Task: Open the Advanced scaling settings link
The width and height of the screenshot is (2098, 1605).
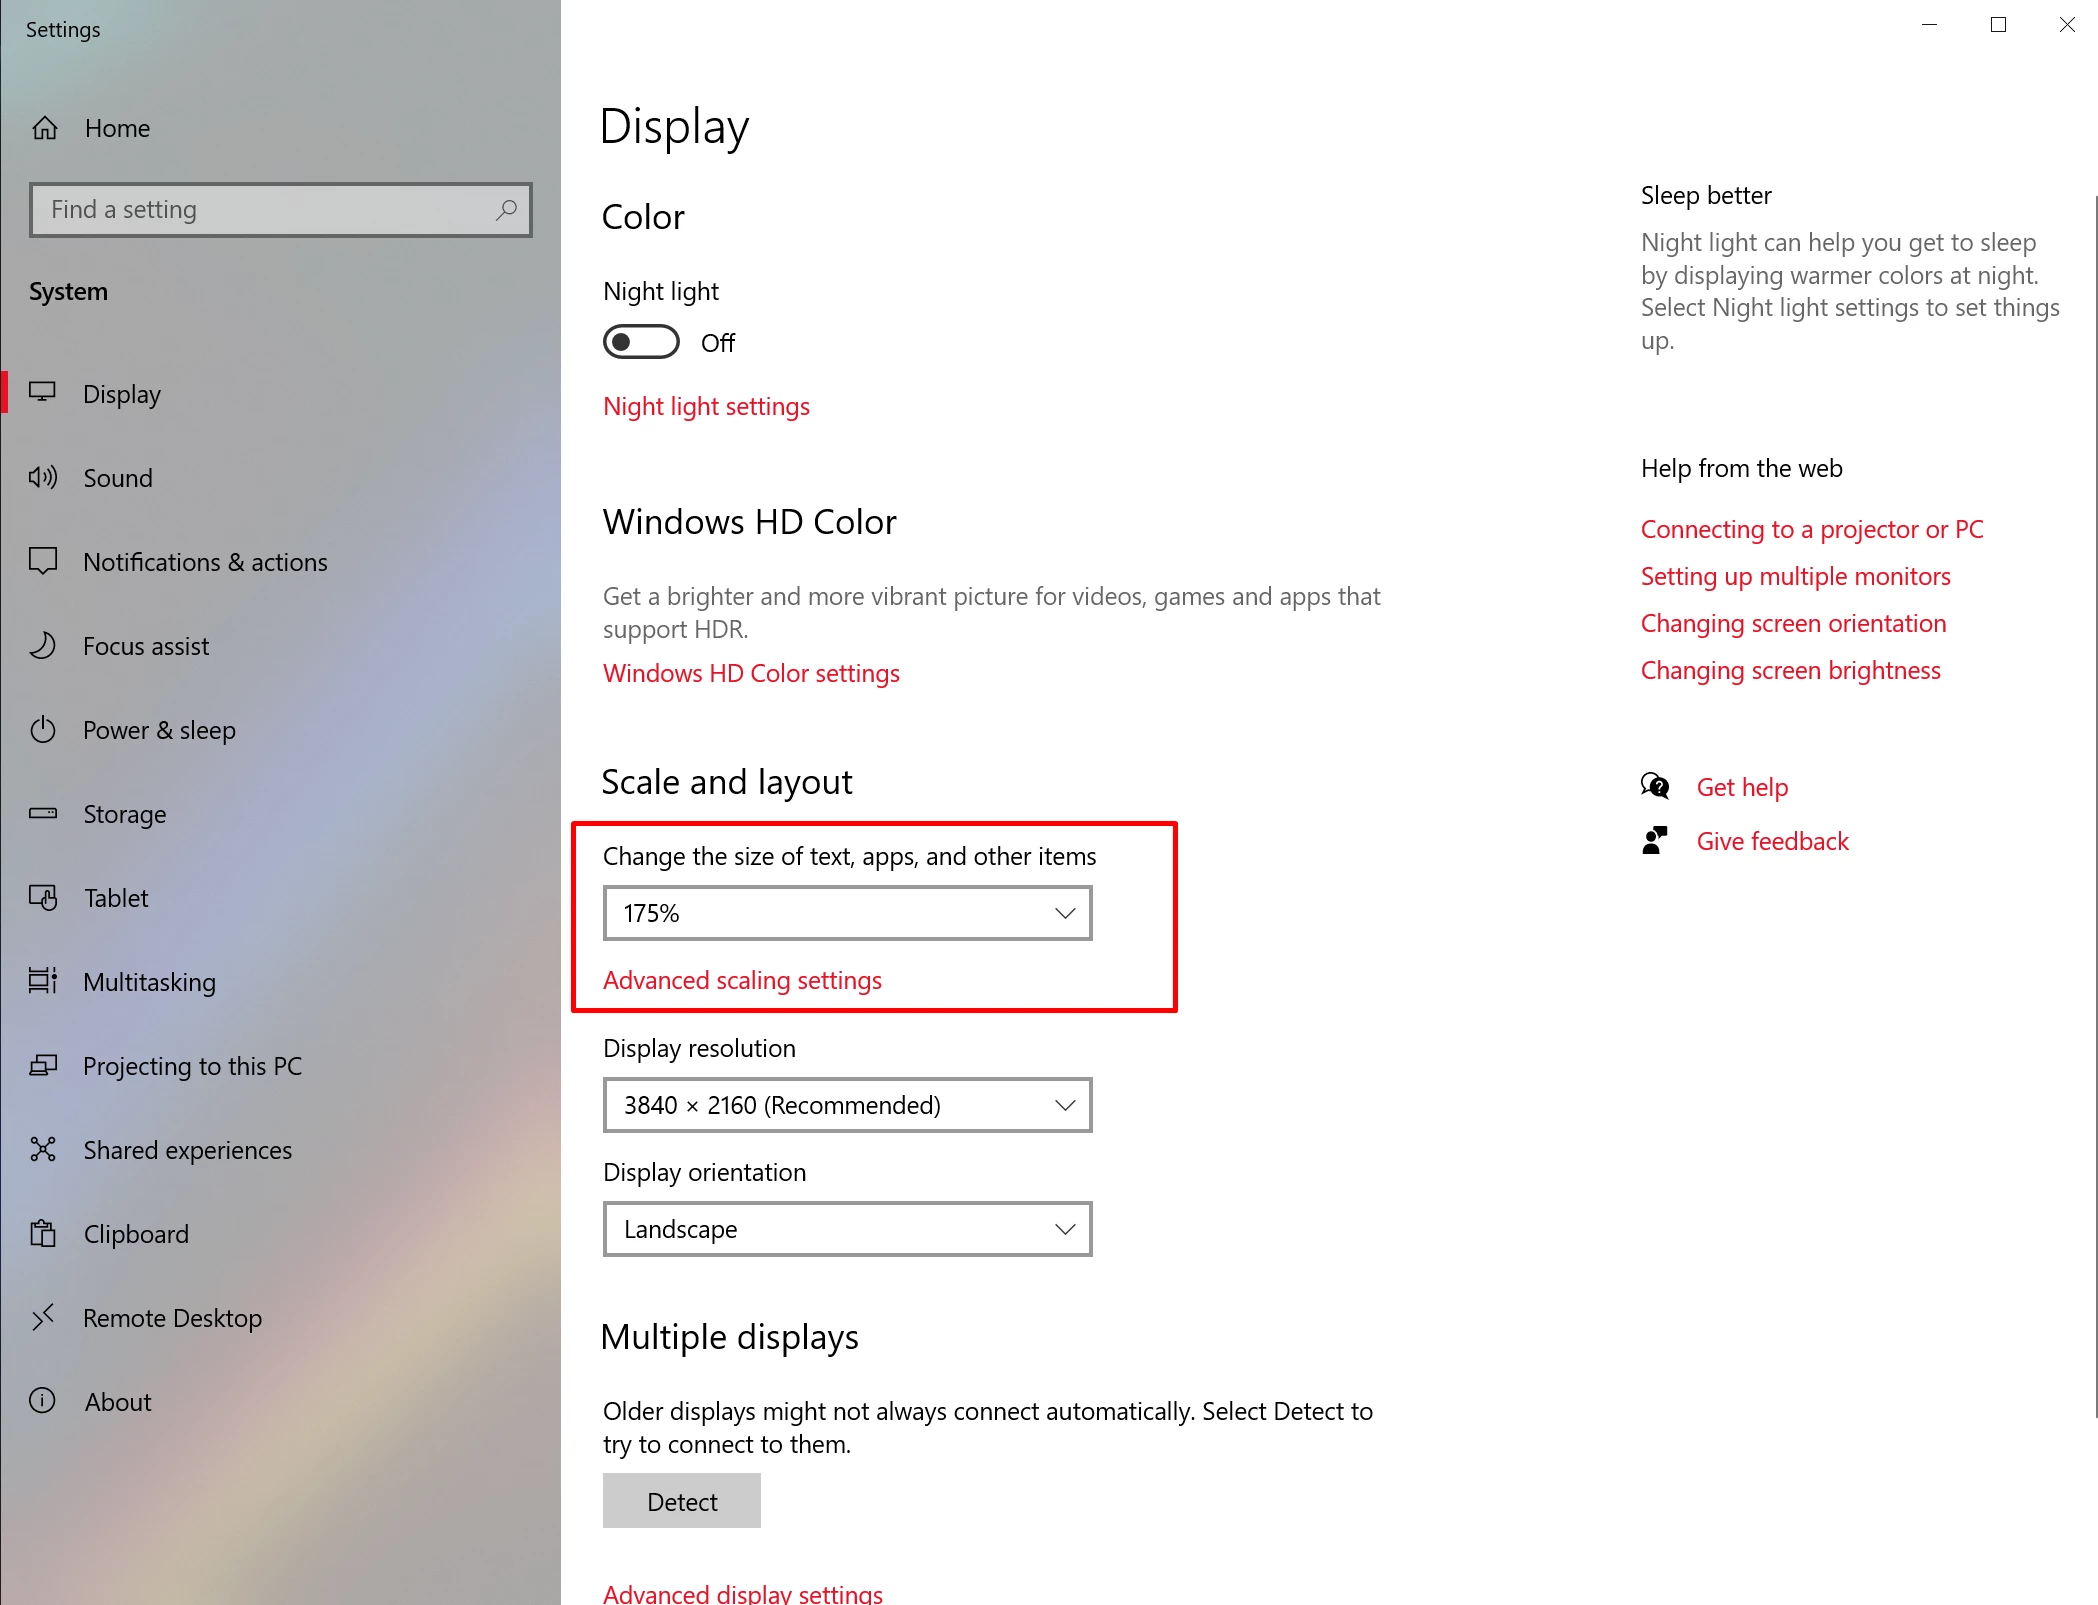Action: (x=742, y=980)
